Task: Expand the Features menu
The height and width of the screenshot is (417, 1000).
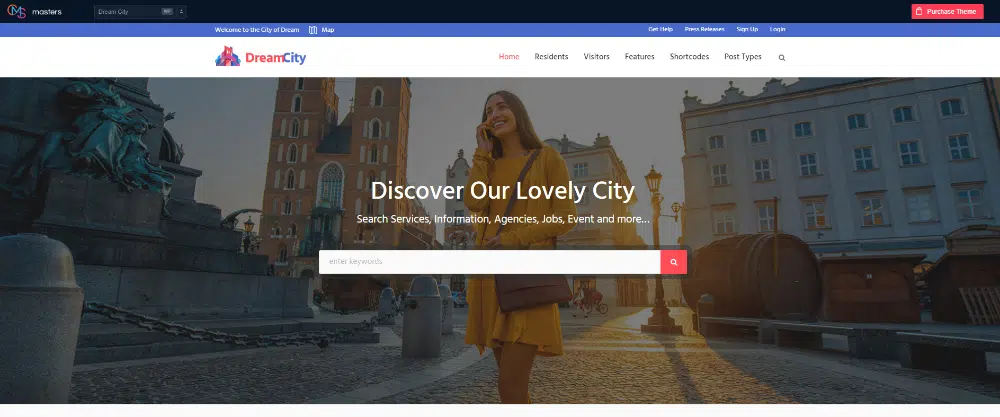Action: [x=640, y=57]
